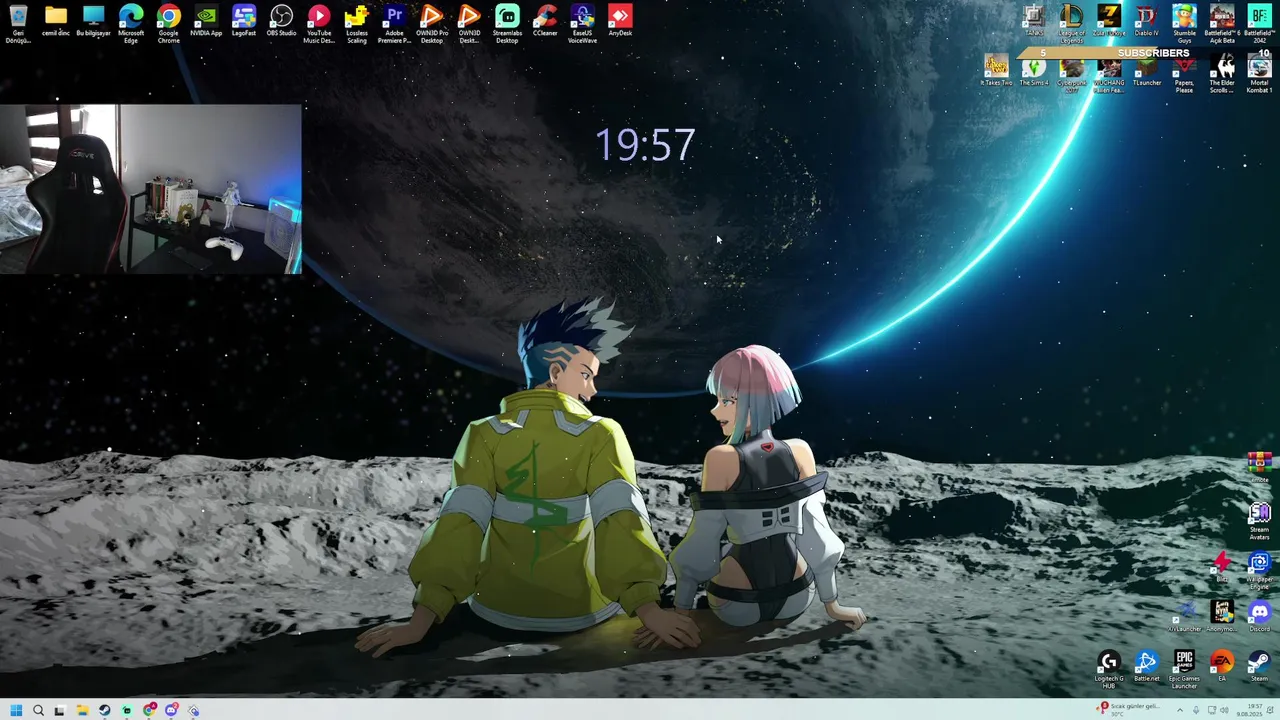Open YouTube Music Desktop shortcut
1280x720 pixels.
(319, 23)
